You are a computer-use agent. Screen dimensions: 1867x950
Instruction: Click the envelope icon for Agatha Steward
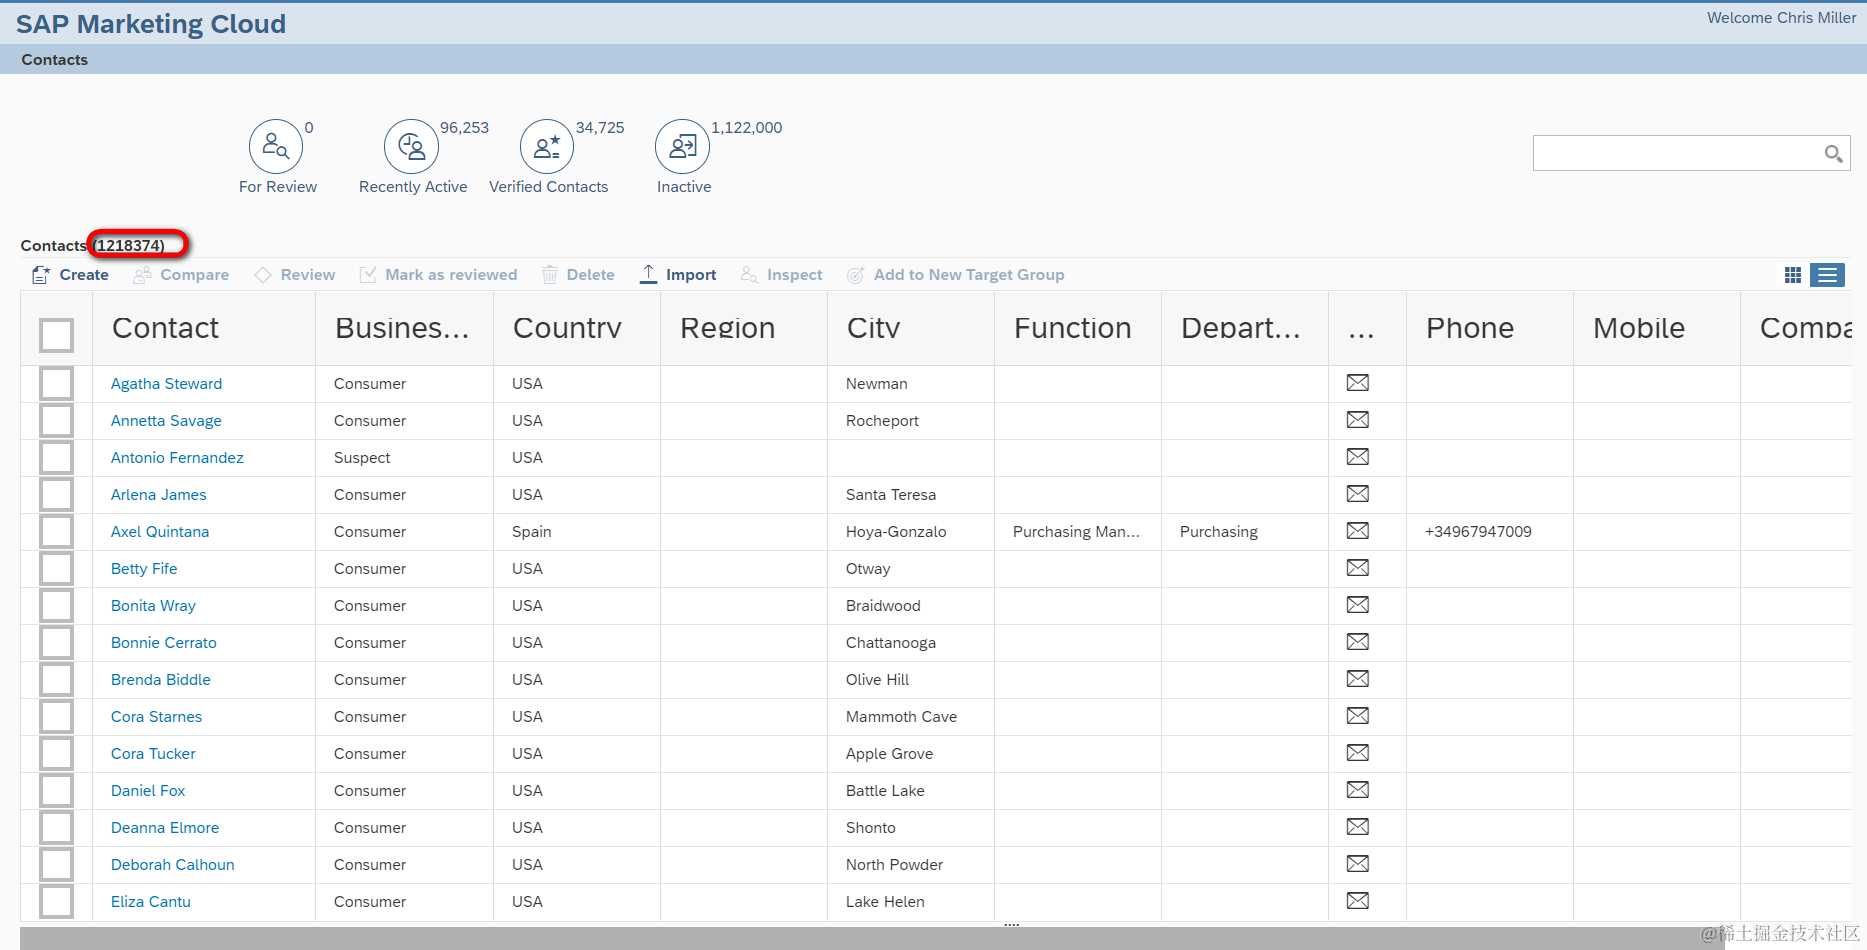pos(1358,383)
